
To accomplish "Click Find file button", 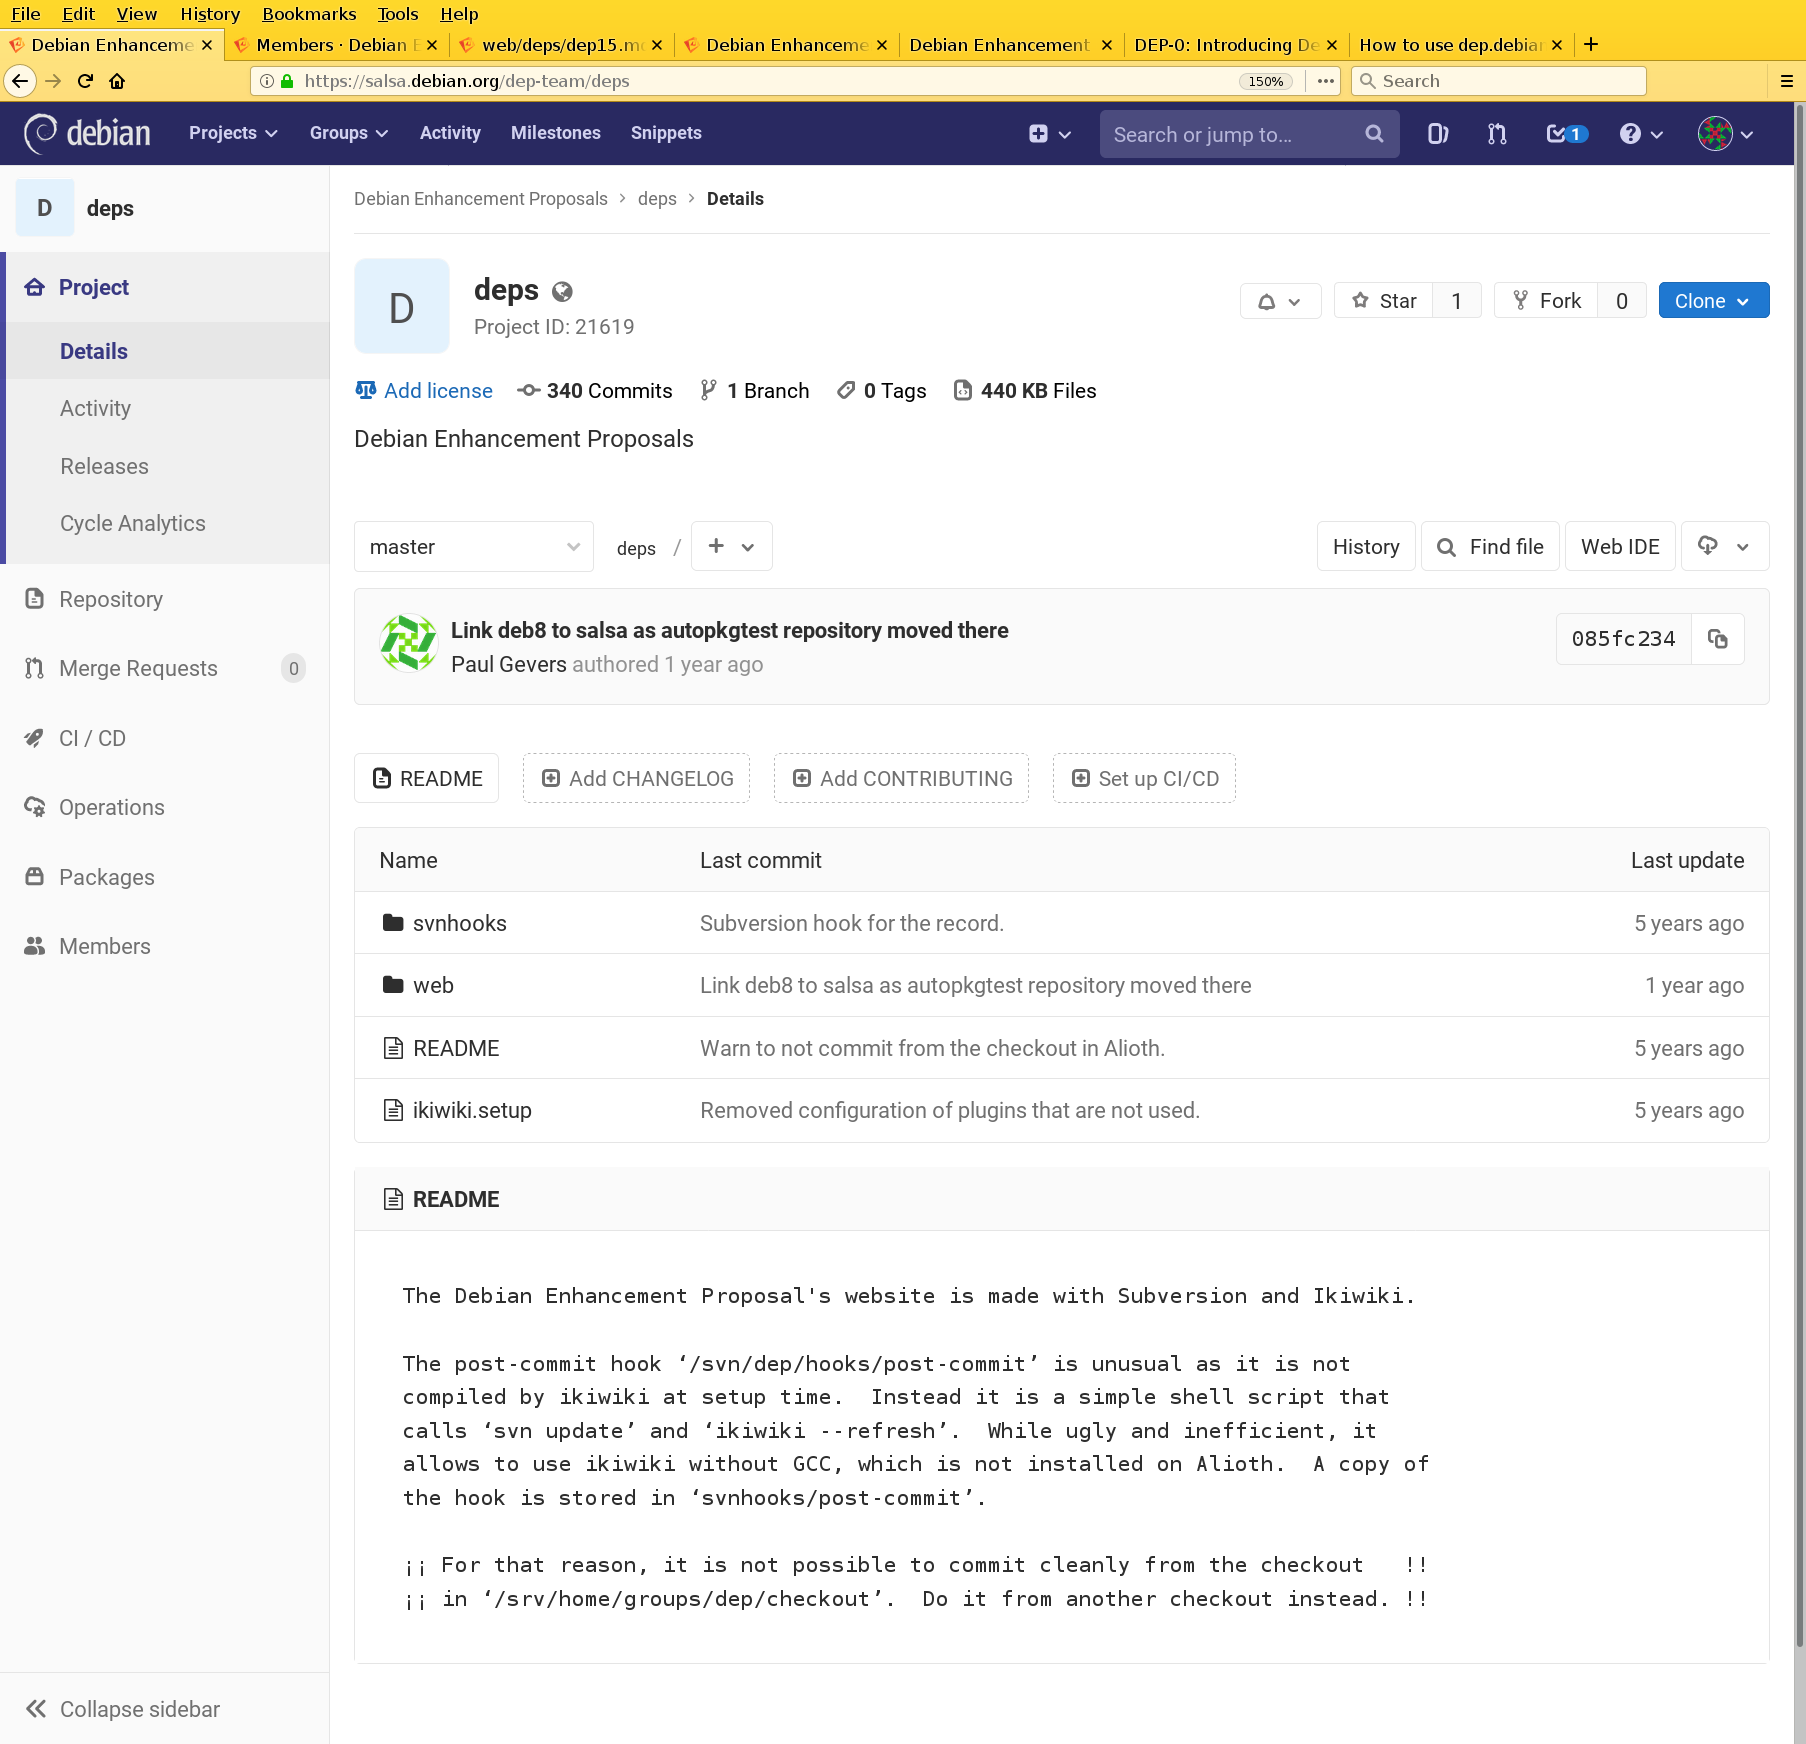I will [x=1490, y=546].
